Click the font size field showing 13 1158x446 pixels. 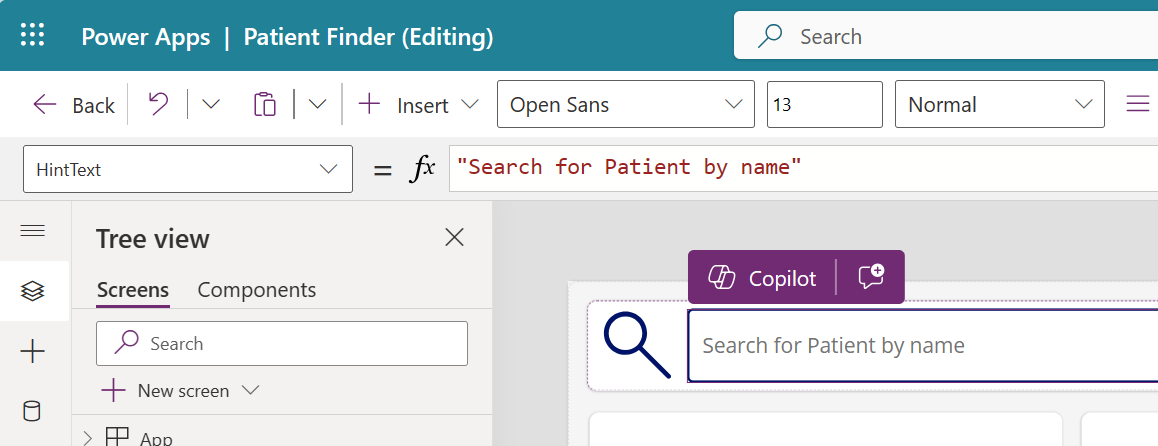(x=824, y=104)
